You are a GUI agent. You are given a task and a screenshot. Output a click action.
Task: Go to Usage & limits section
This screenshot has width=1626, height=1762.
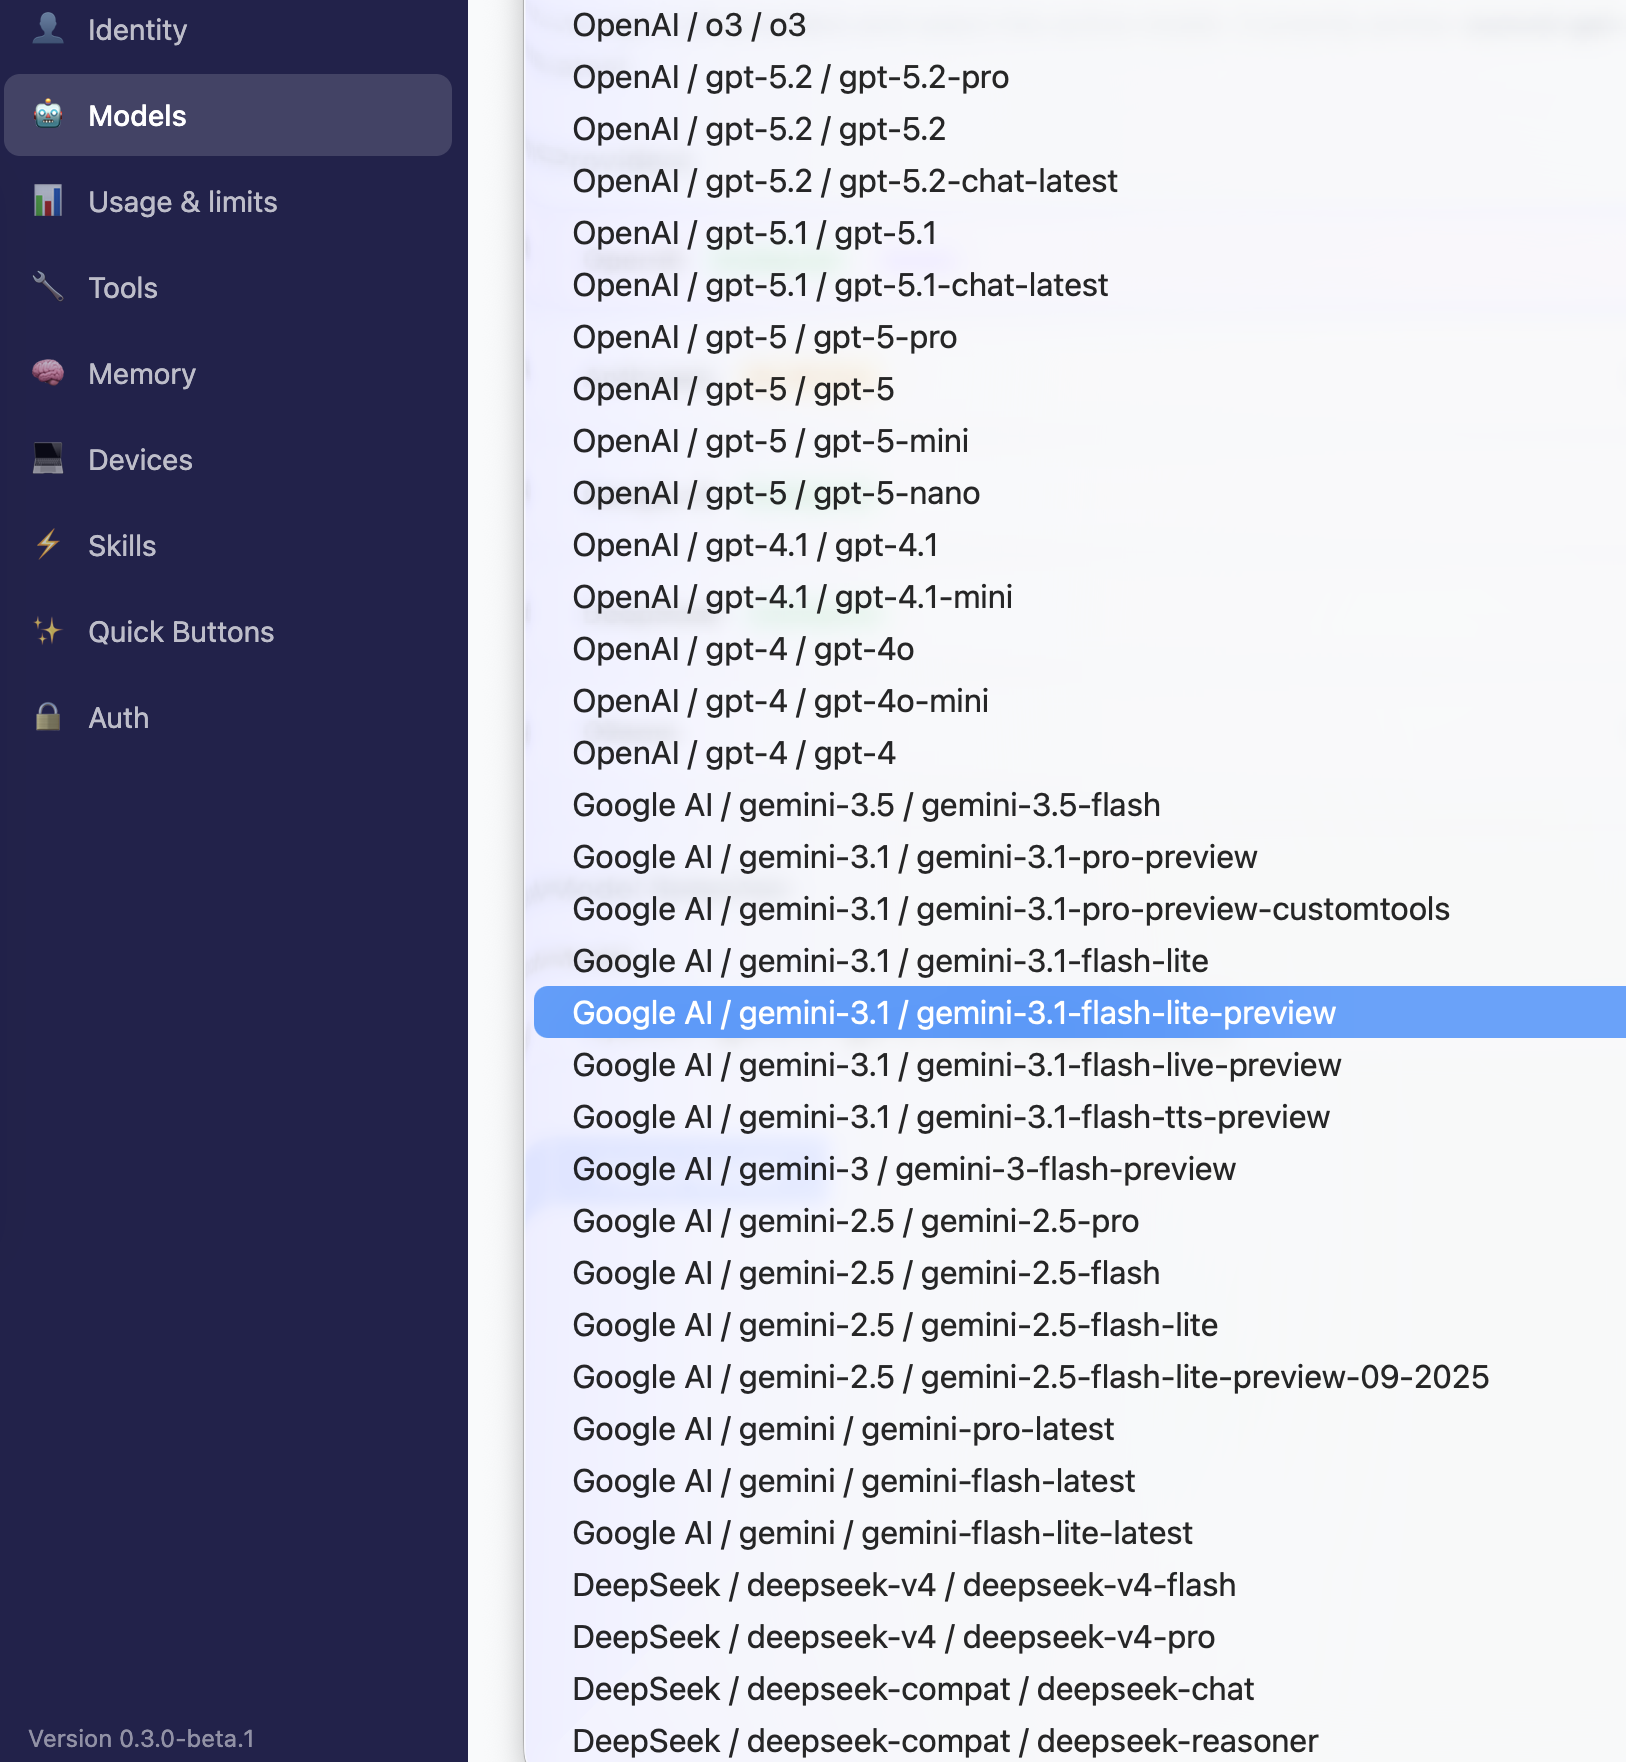point(228,201)
